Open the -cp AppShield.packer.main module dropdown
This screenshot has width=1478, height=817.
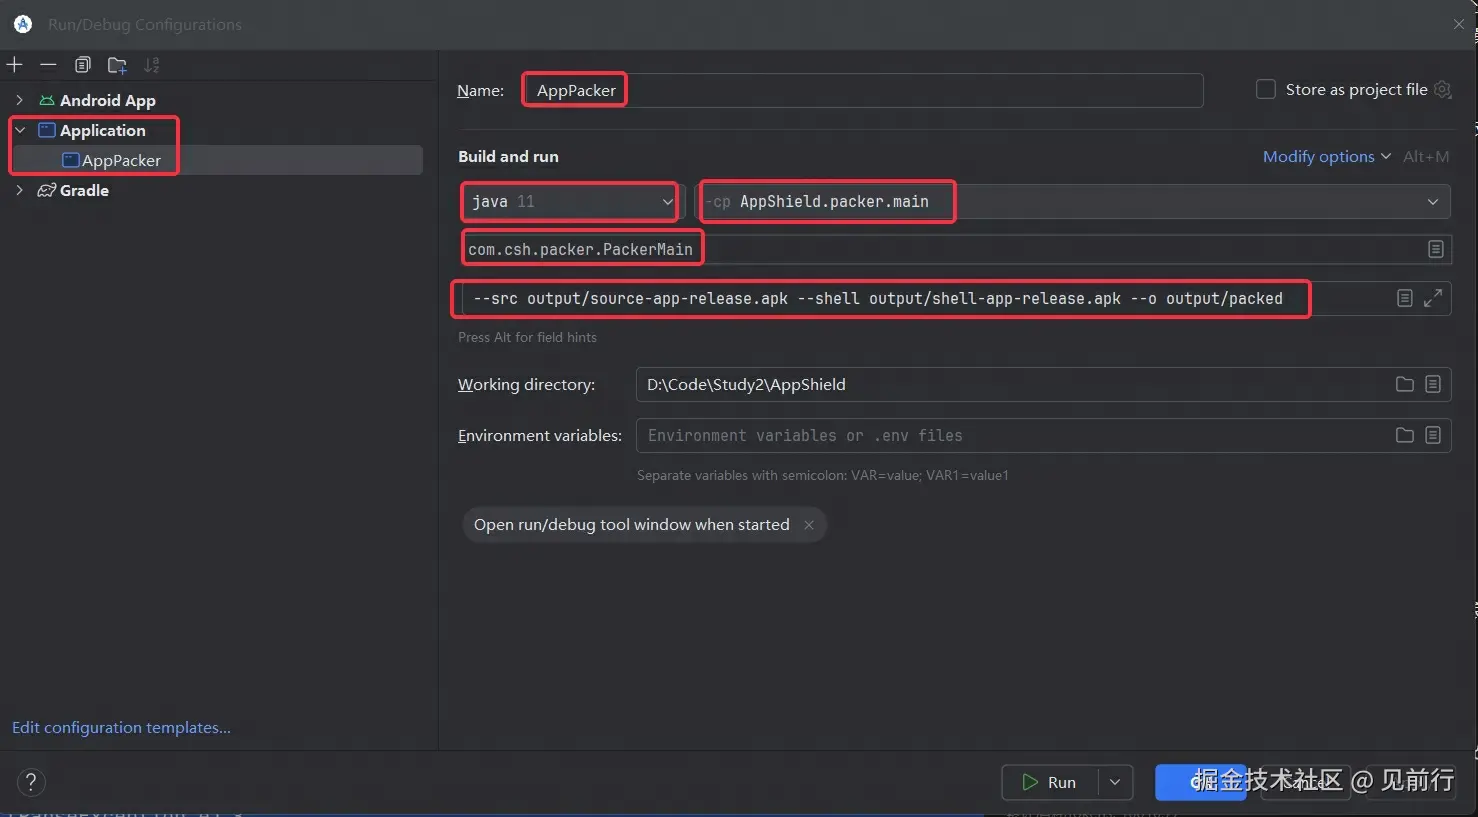(1073, 202)
